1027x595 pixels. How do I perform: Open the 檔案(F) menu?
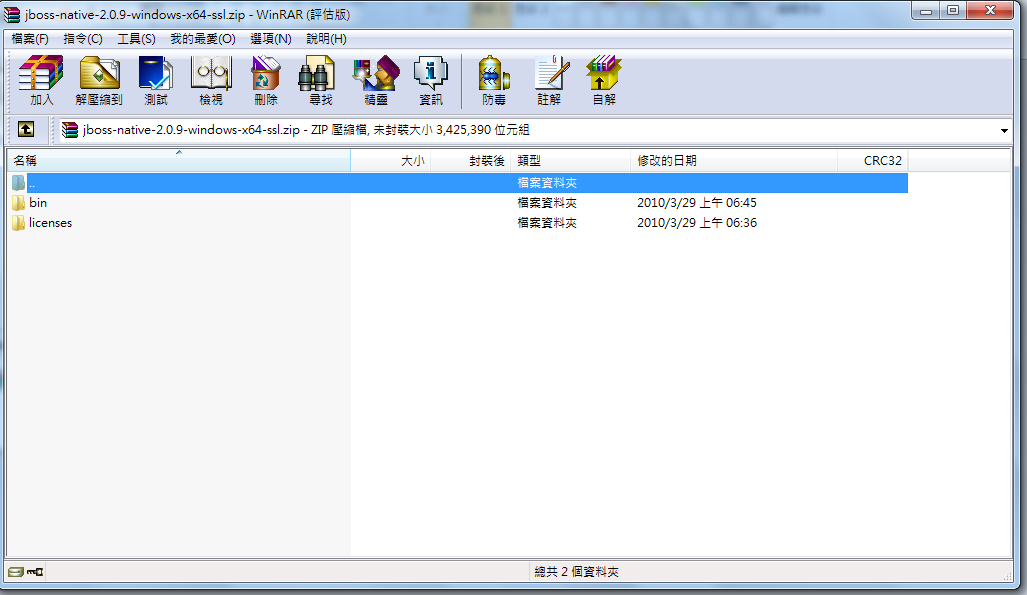tap(30, 39)
